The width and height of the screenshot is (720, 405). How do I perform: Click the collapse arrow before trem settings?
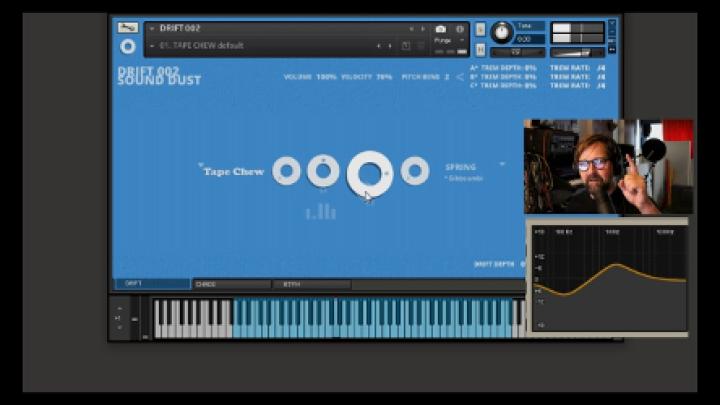460,77
